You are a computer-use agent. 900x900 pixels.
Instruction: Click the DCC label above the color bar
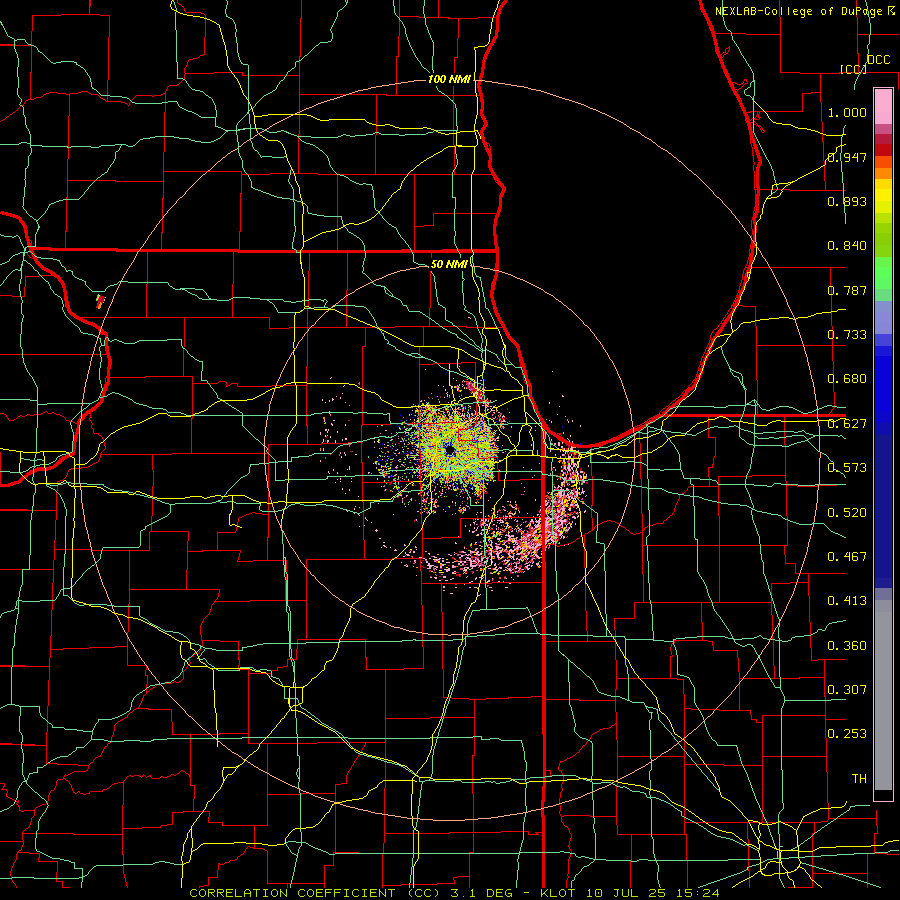point(878,60)
